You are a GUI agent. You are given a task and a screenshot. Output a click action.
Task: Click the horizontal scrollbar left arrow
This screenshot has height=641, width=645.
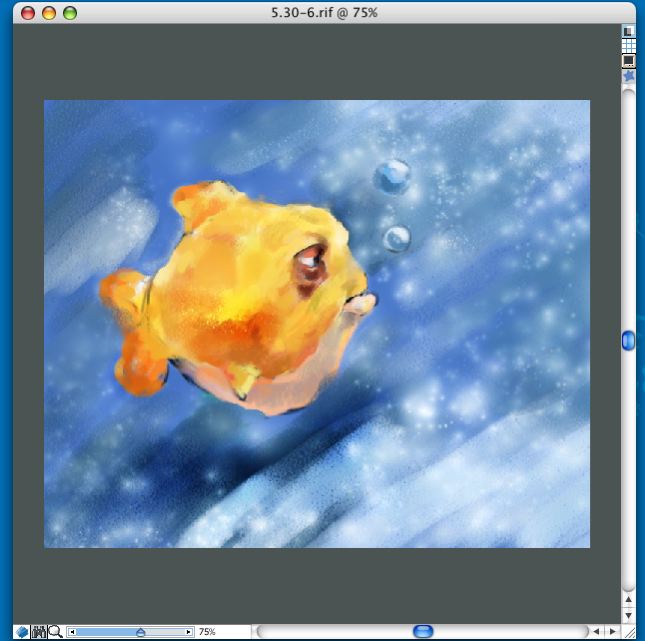tap(596, 631)
